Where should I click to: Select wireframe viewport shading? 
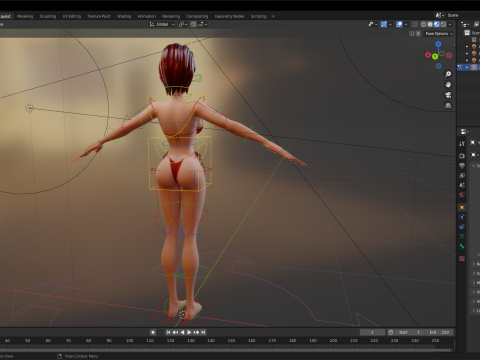(x=423, y=24)
